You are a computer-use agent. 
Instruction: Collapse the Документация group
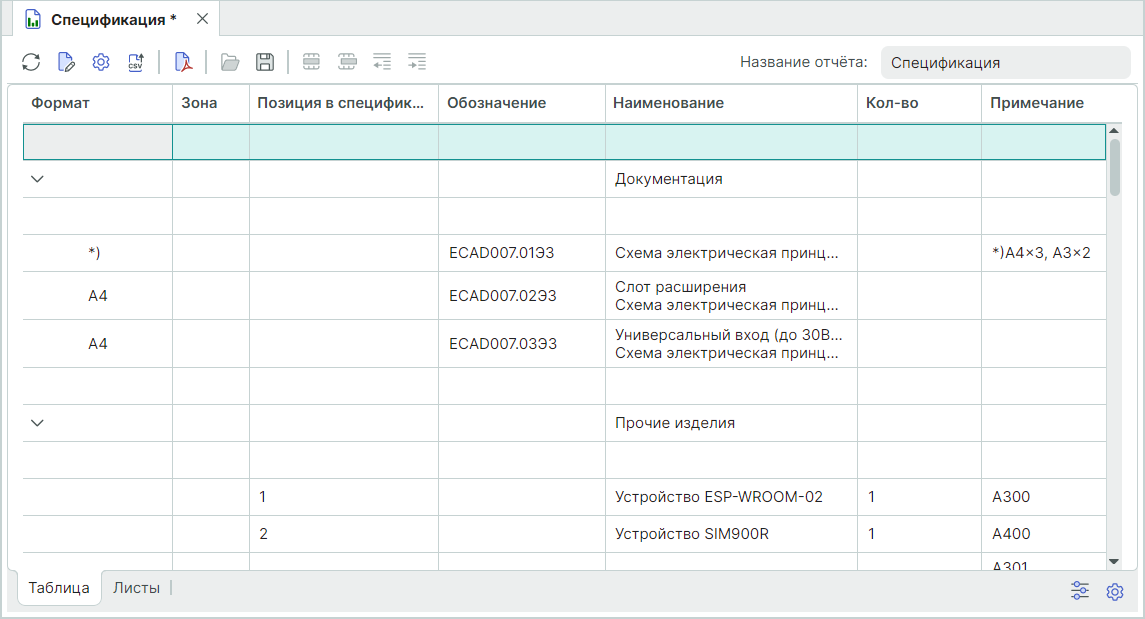tap(38, 179)
